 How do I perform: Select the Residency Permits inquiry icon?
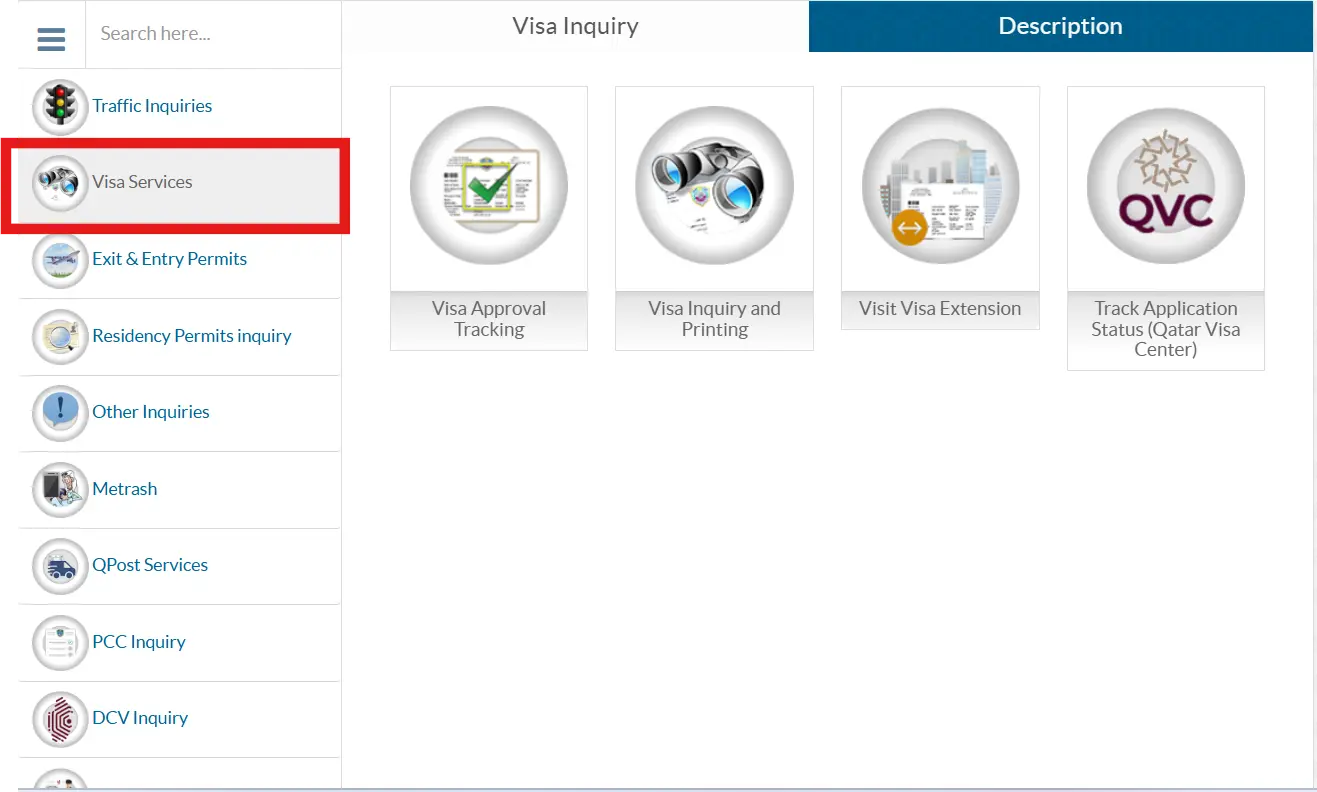coord(59,336)
